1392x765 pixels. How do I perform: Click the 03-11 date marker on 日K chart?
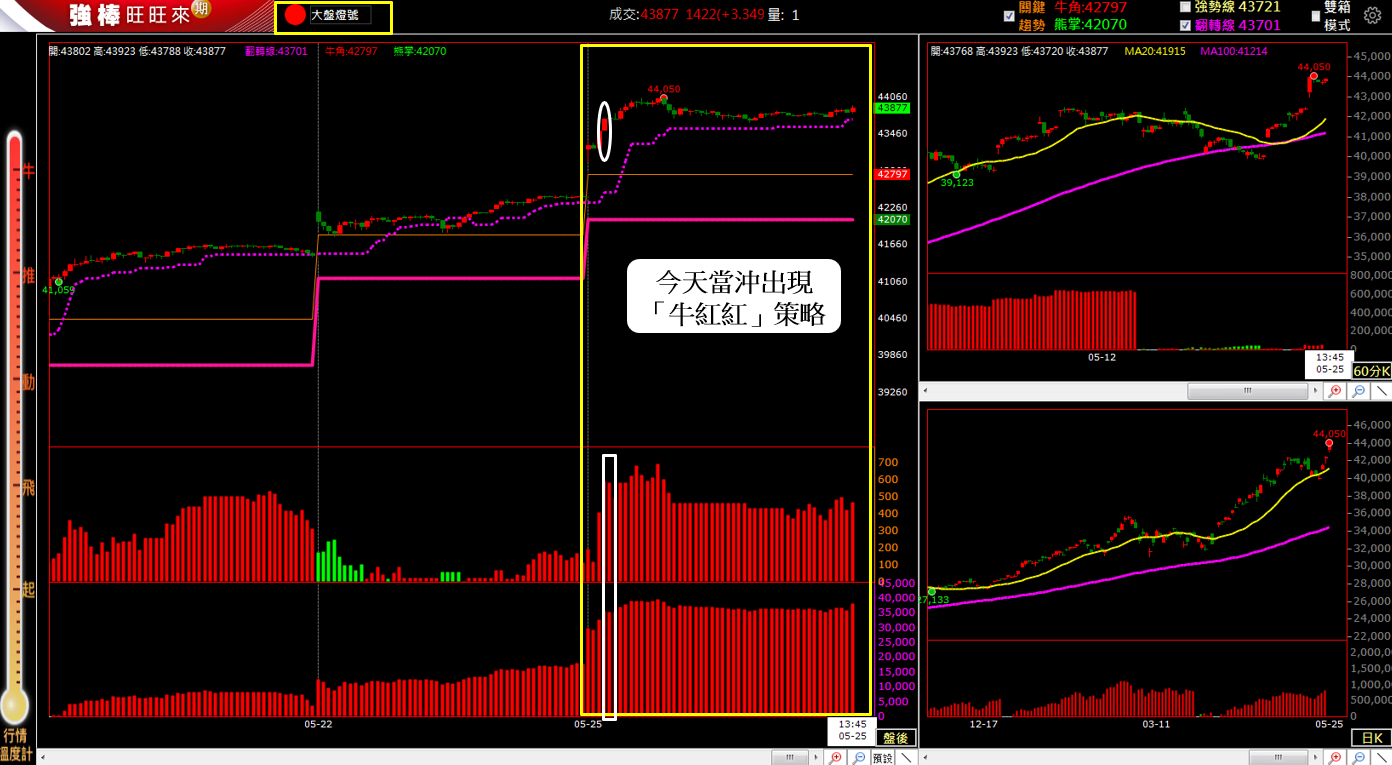1156,723
